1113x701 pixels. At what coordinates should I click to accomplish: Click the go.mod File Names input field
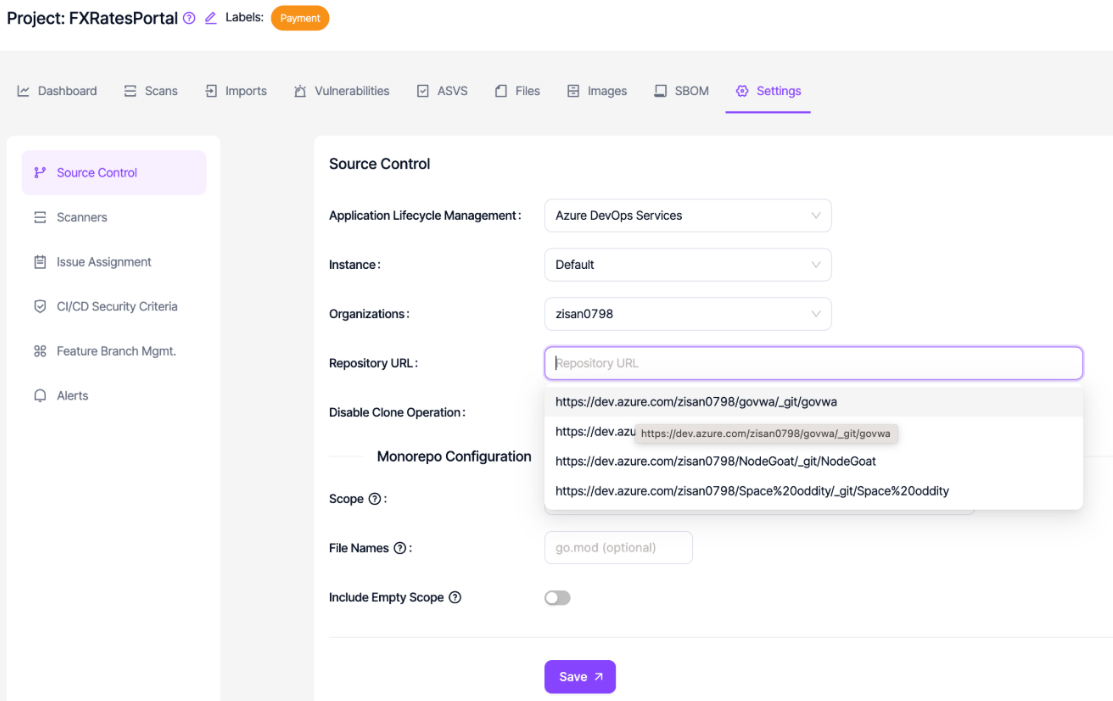pyautogui.click(x=618, y=547)
